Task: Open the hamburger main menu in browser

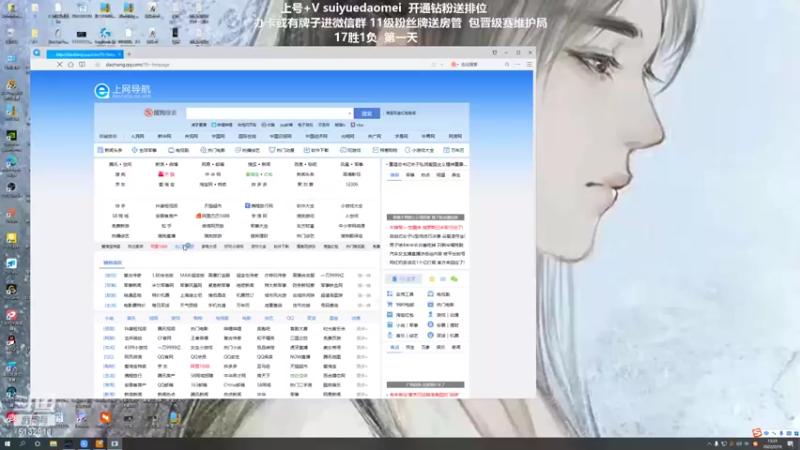Action: pyautogui.click(x=529, y=65)
